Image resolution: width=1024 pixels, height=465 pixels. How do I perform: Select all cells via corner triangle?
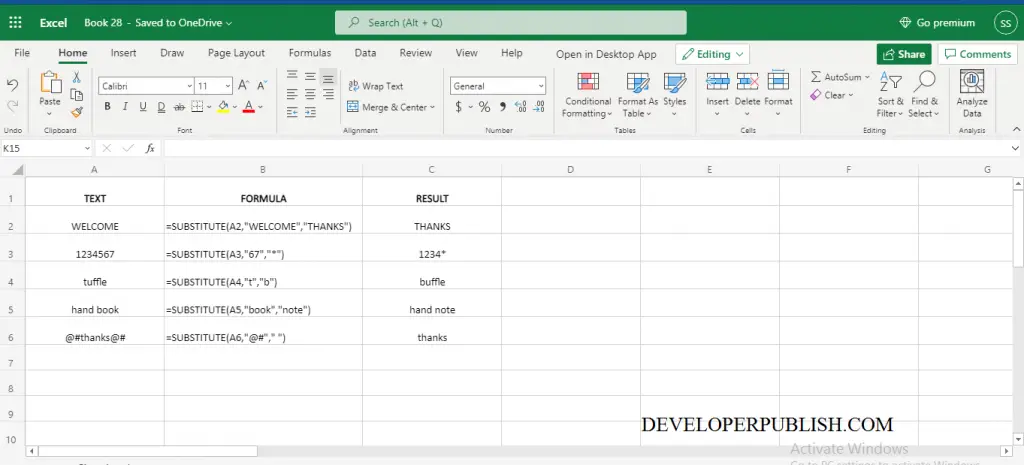(x=18, y=170)
